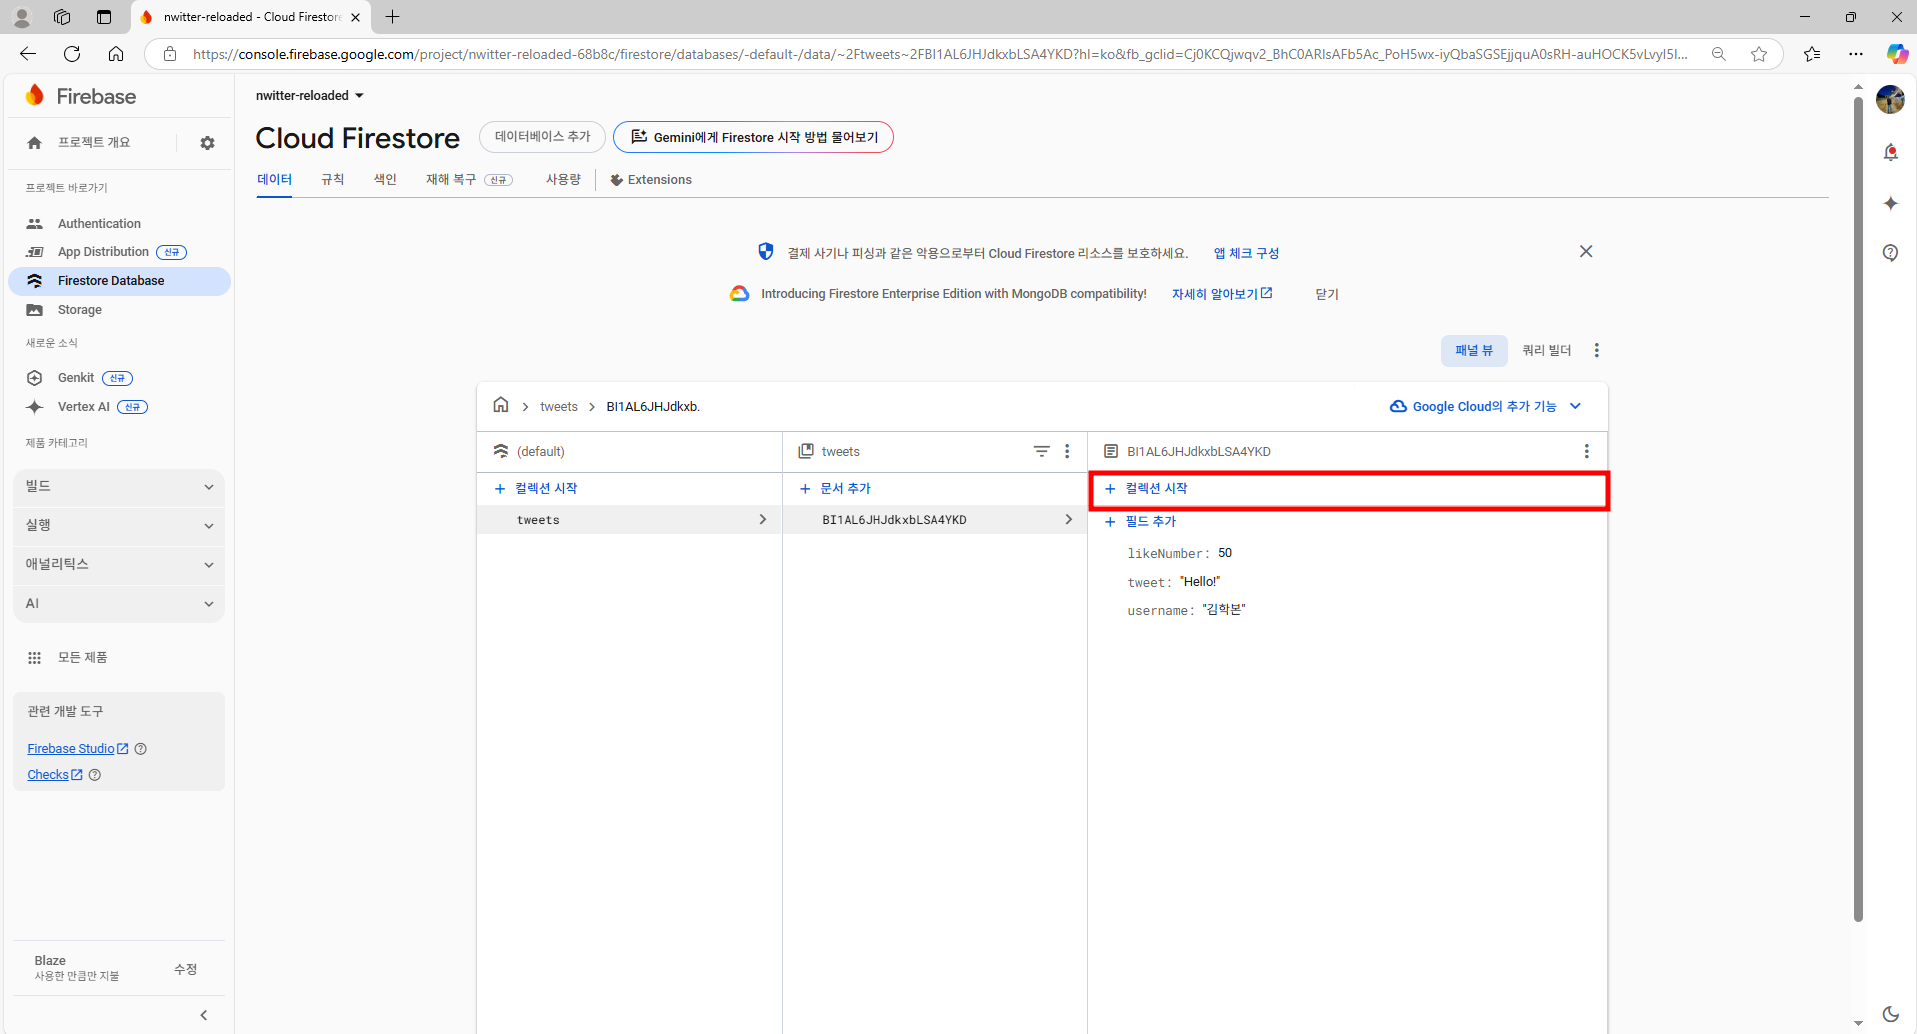The height and width of the screenshot is (1034, 1917).
Task: Select 패널 뷰 view mode
Action: [1474, 350]
